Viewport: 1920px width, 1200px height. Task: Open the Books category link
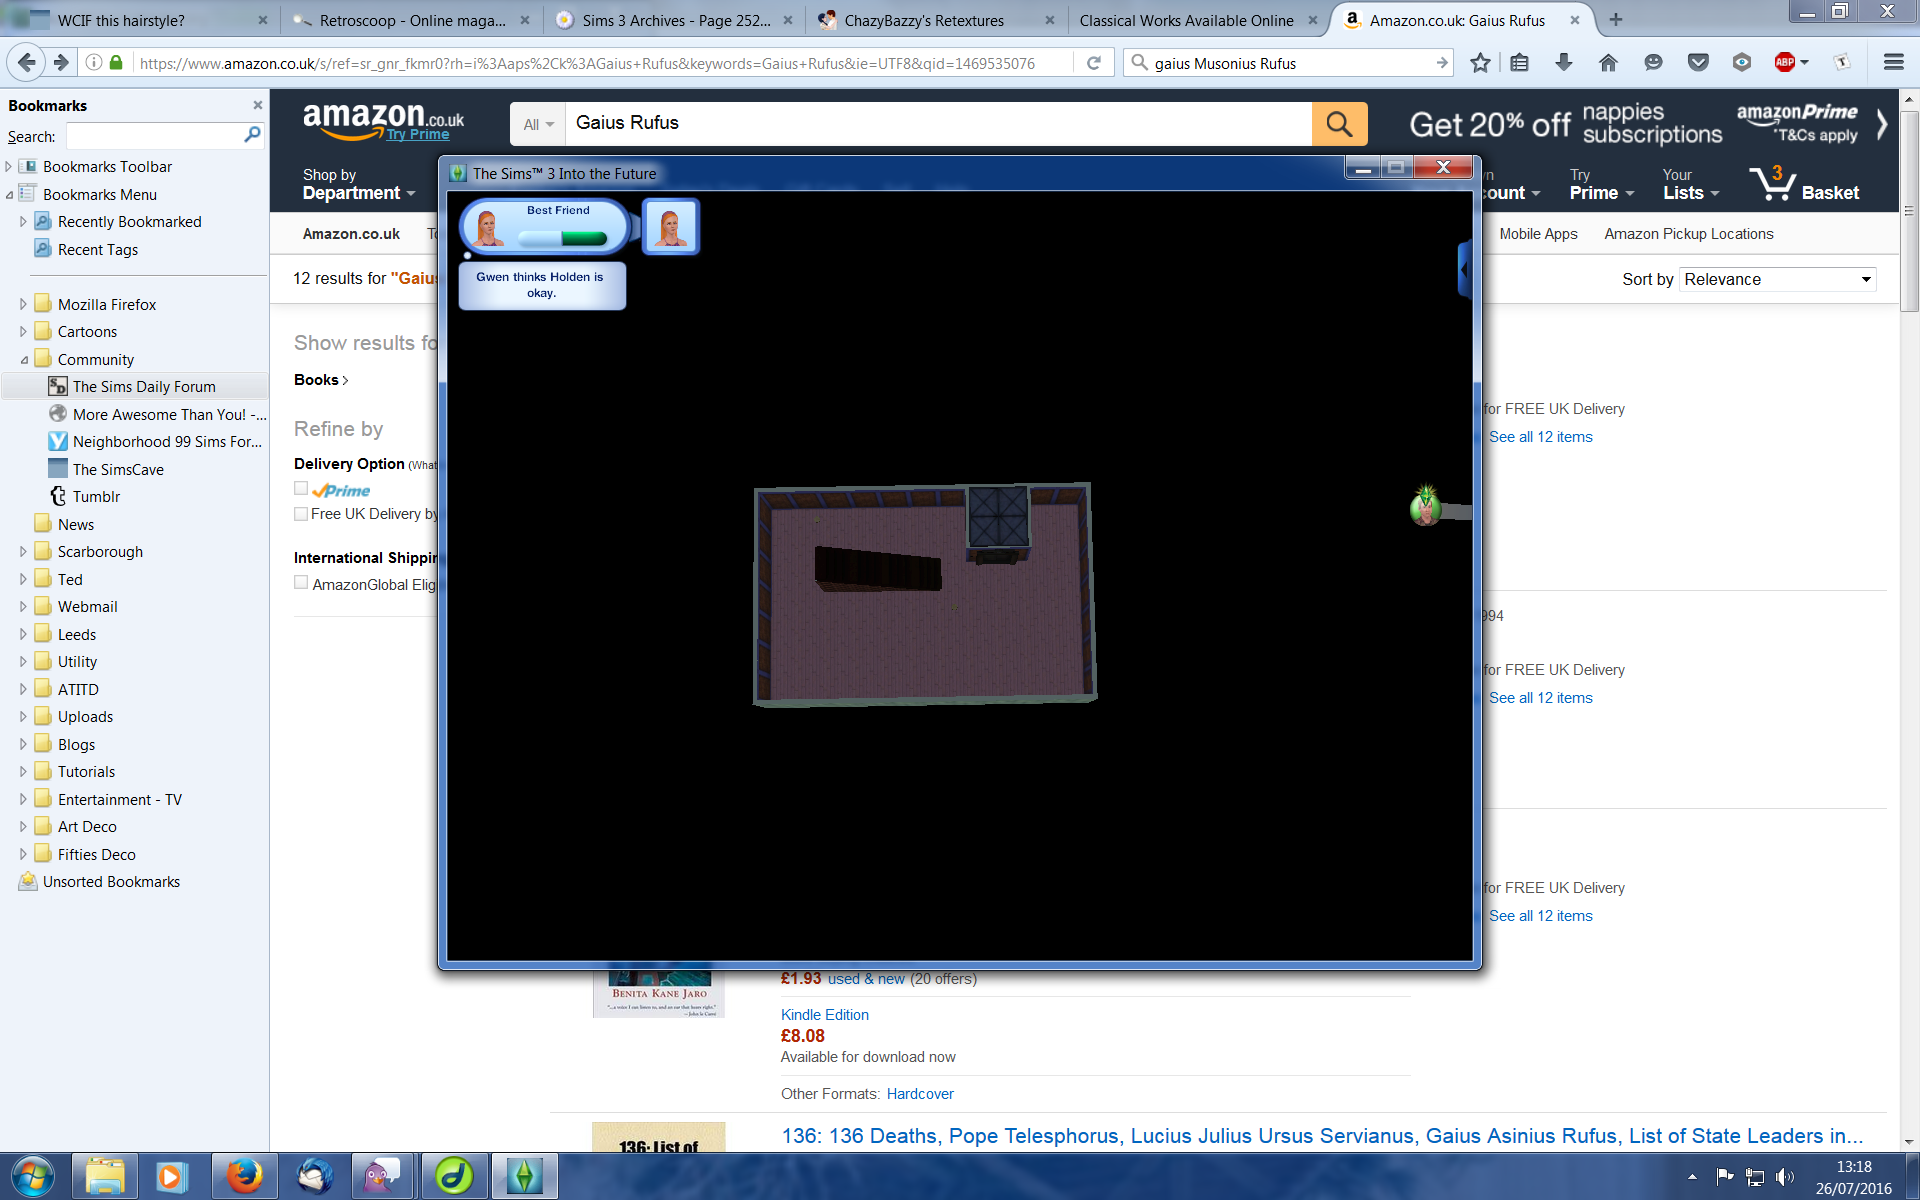pos(321,380)
